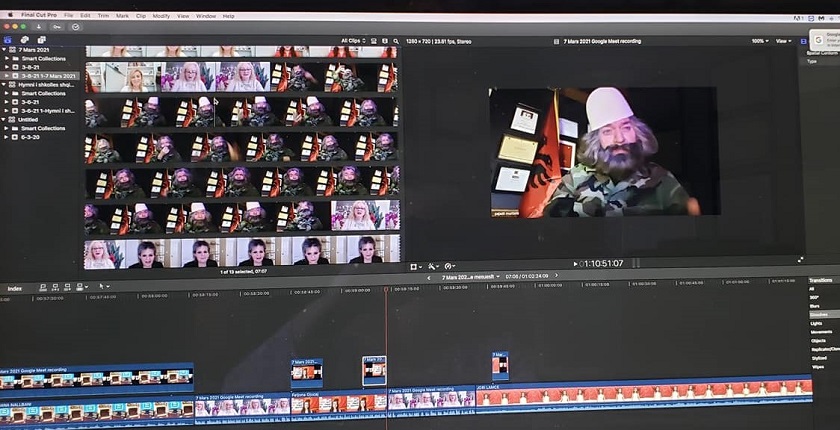Open the Mark menu

click(122, 16)
